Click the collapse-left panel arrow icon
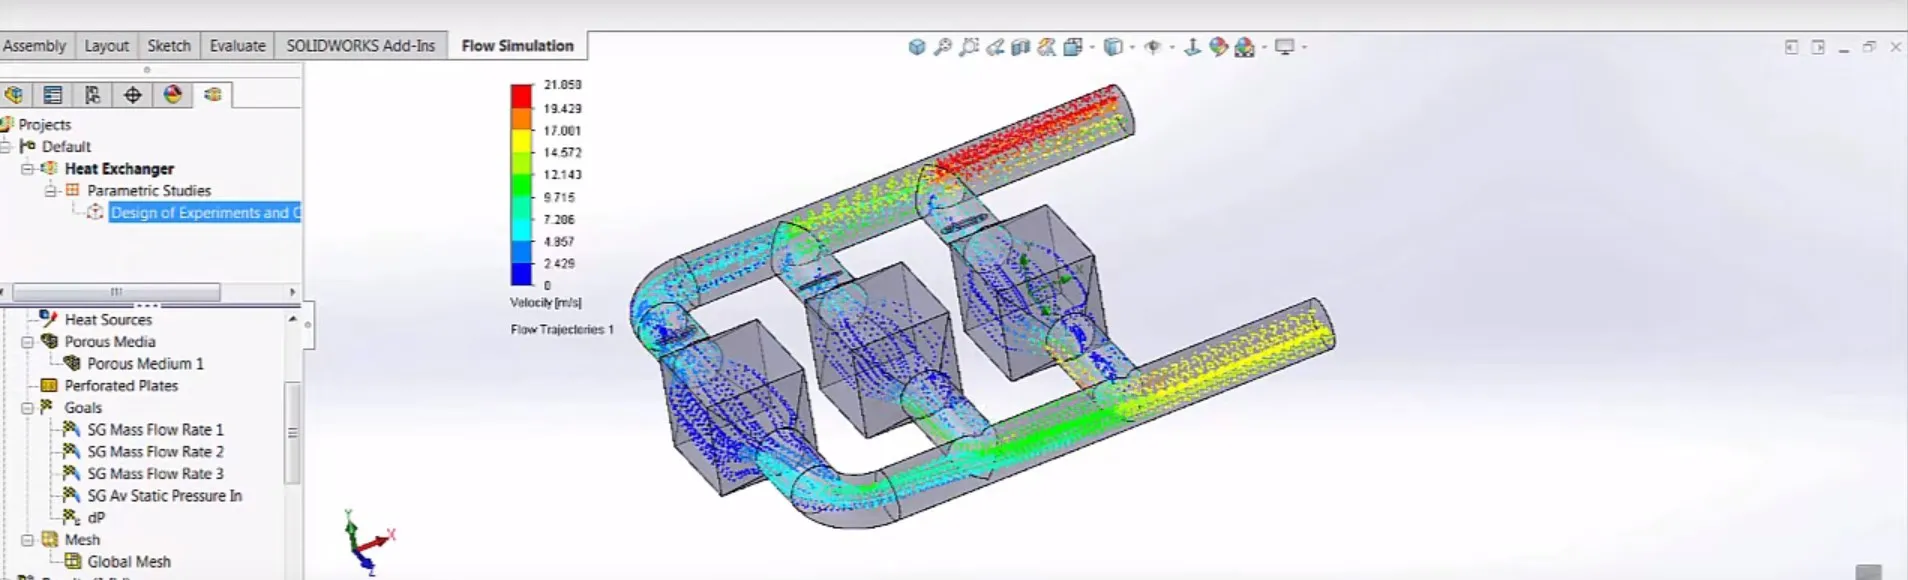This screenshot has height=580, width=1908. click(1791, 47)
